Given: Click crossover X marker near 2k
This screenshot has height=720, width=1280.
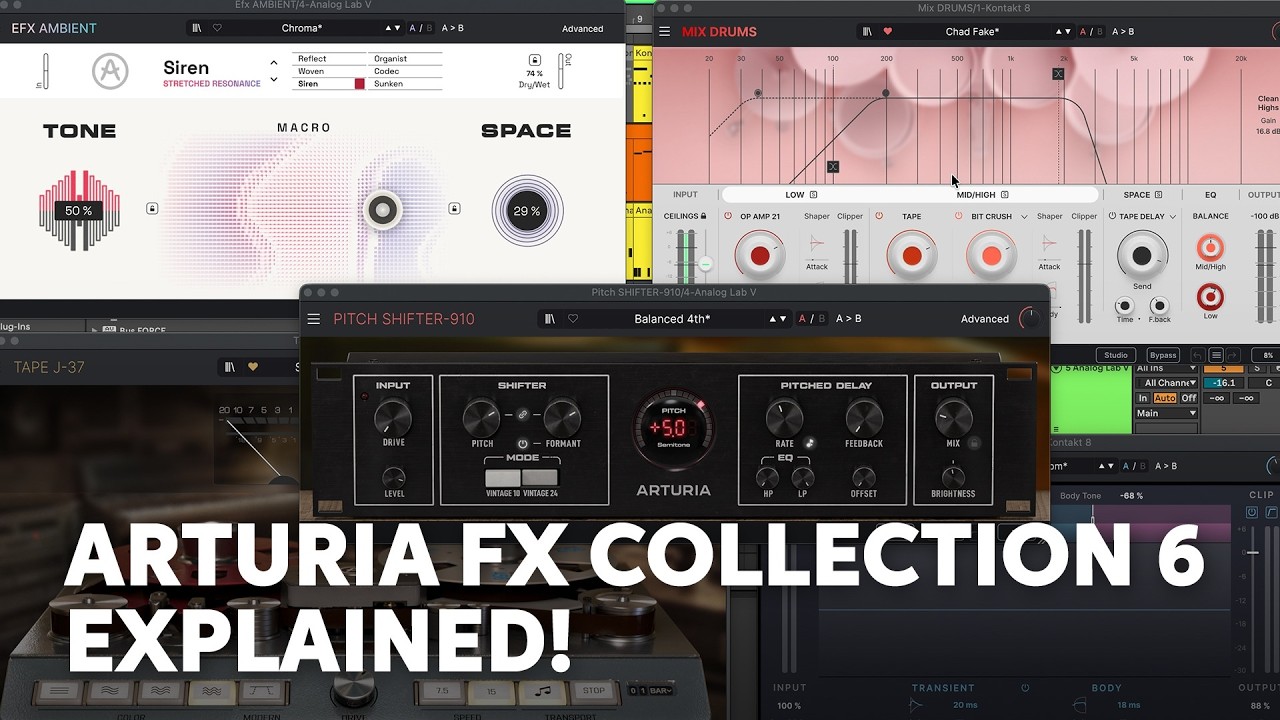Looking at the screenshot, I should 1058,74.
